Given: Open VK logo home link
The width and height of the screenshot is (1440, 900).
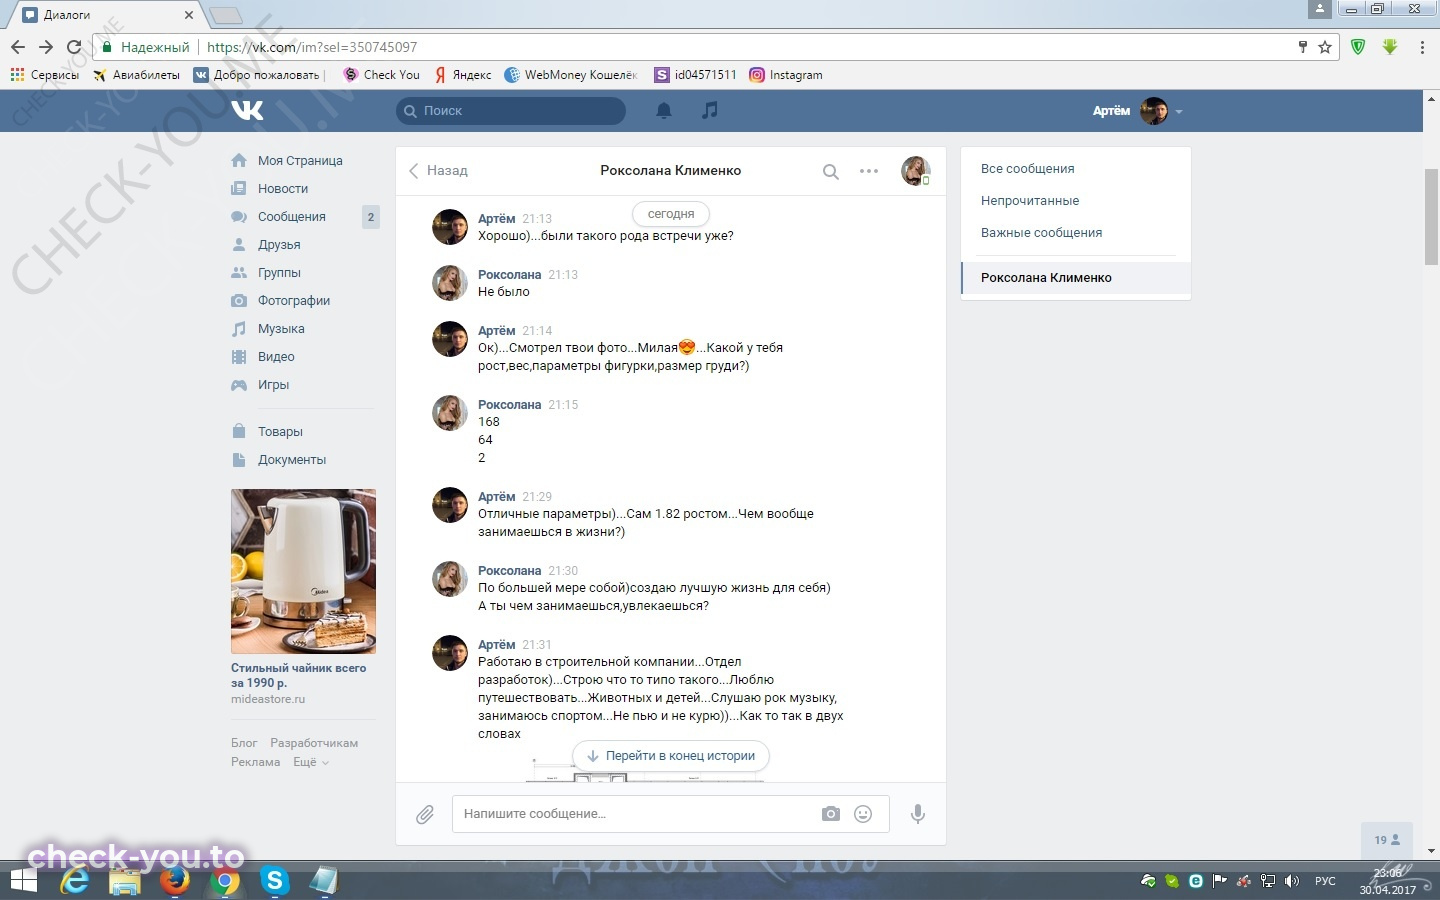Looking at the screenshot, I should coord(247,110).
